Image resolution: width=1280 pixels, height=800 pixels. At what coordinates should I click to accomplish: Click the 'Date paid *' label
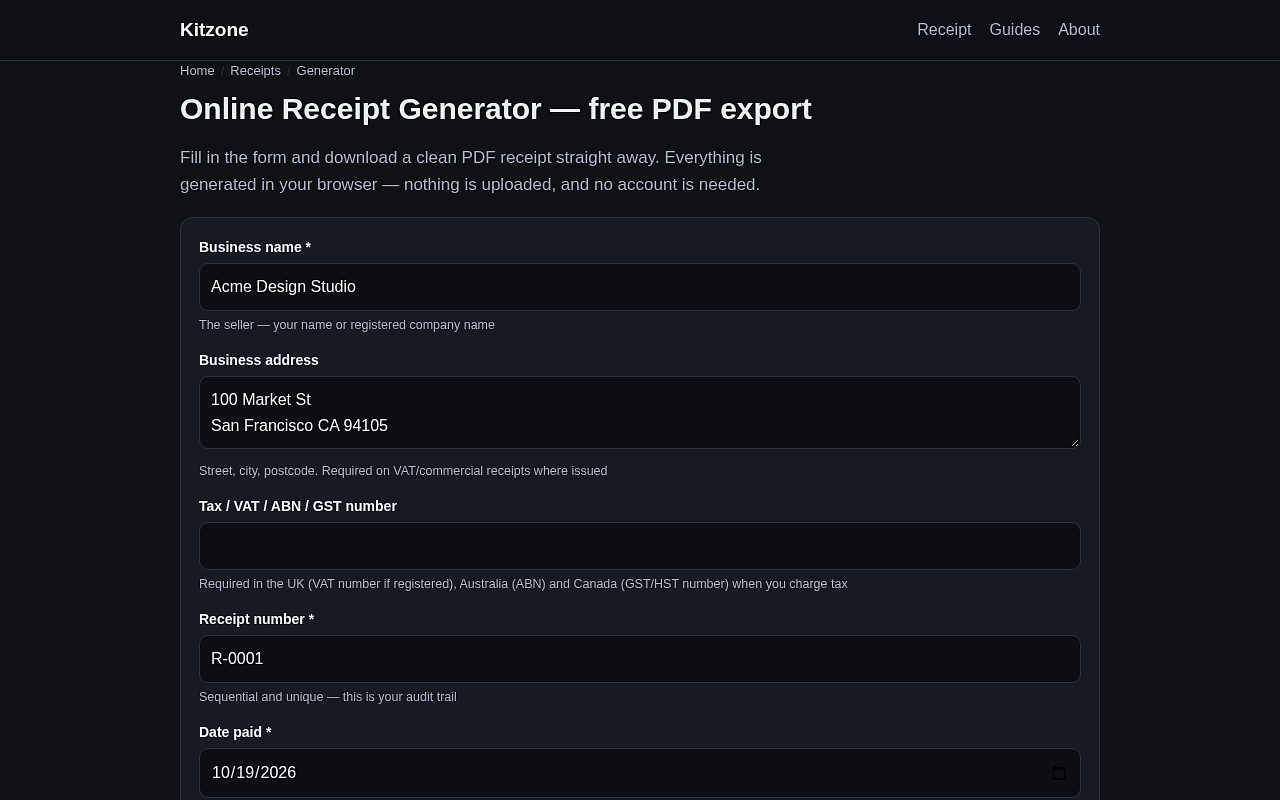235,732
